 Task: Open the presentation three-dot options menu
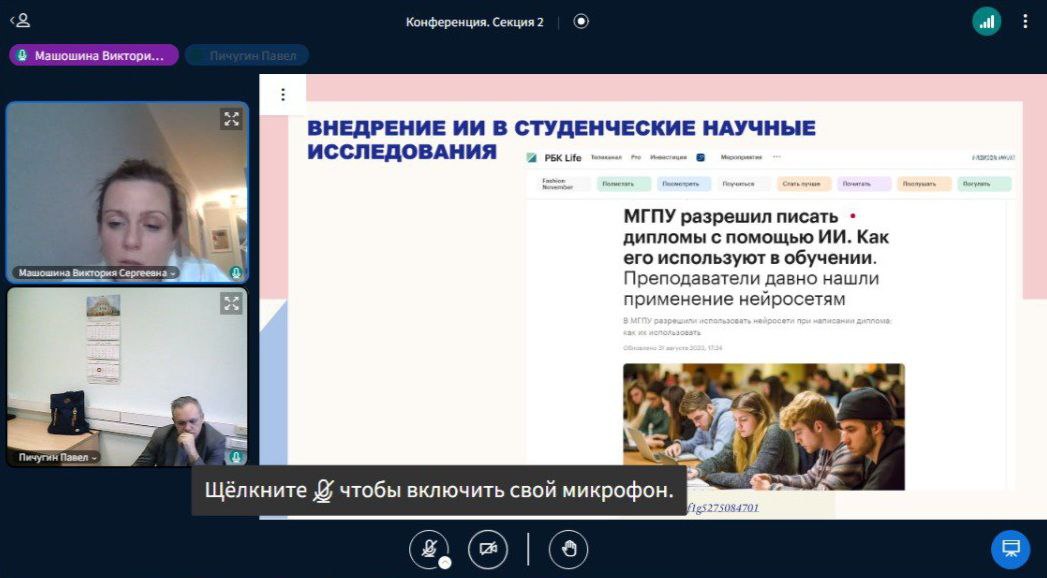pyautogui.click(x=283, y=95)
